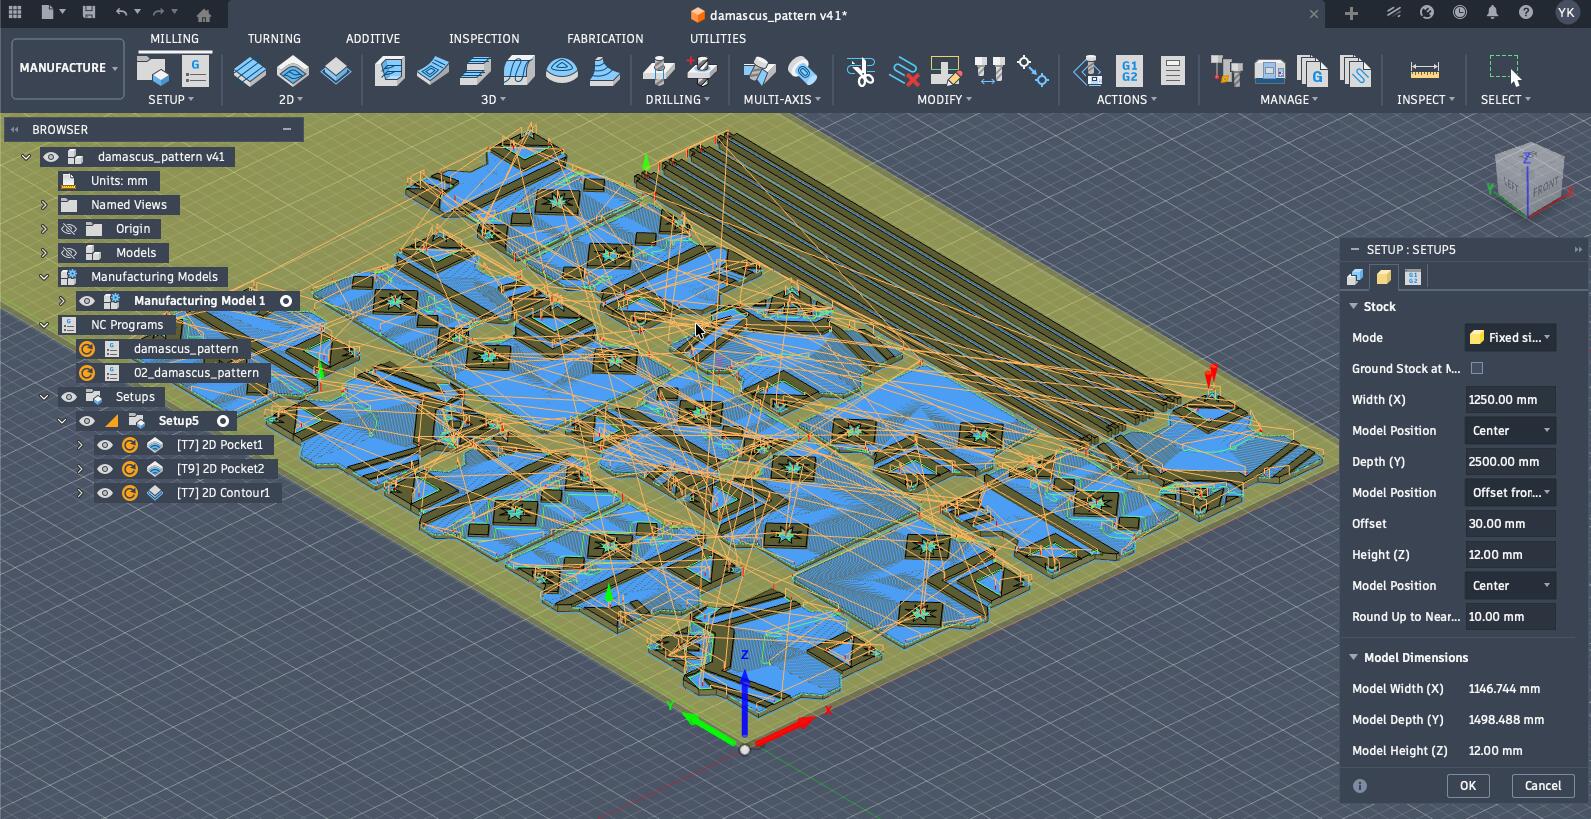1591x819 pixels.
Task: Open the YK user account button
Action: pos(1566,13)
